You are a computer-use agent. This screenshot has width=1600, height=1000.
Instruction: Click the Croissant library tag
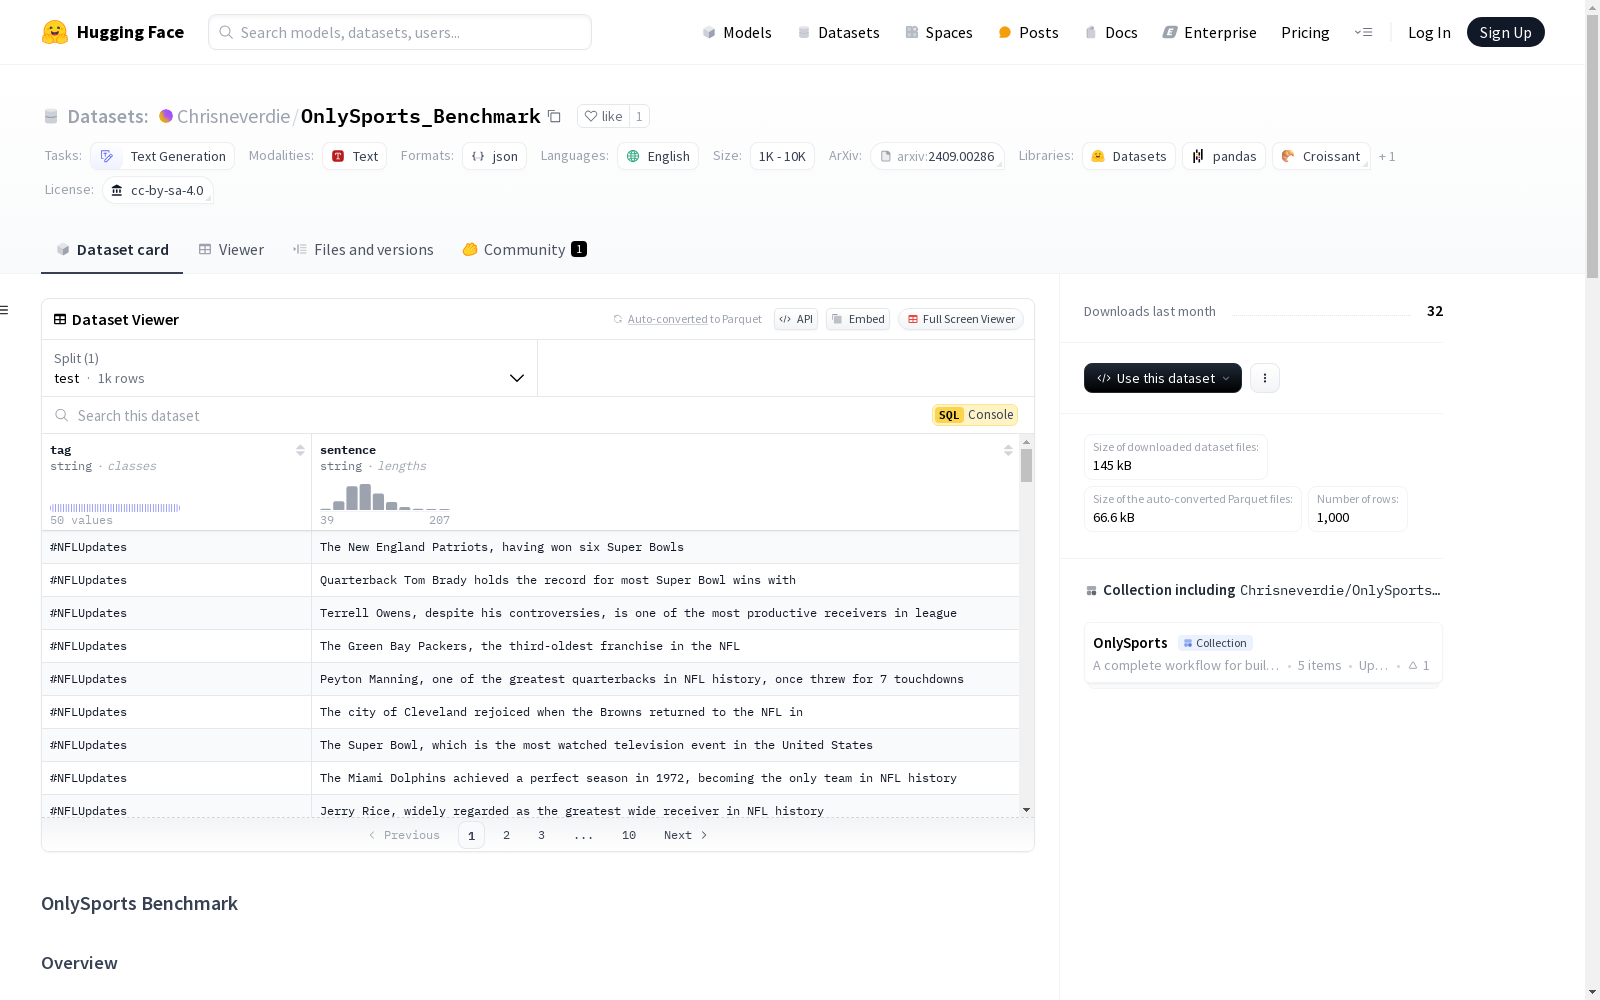(x=1321, y=156)
